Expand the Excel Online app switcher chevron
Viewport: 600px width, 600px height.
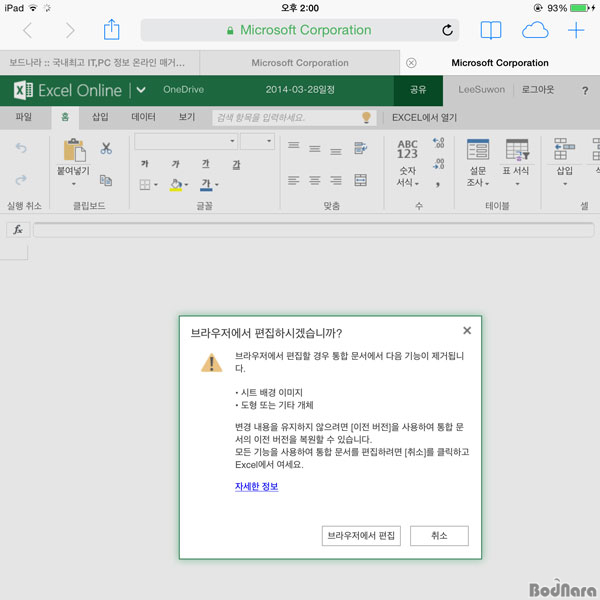tap(141, 90)
